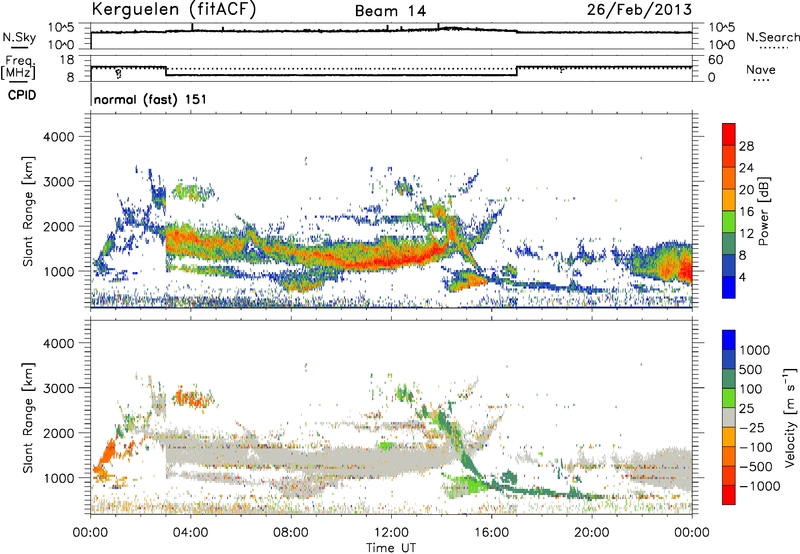This screenshot has width=800, height=554.
Task: Click the CPID label
Action: (22, 95)
